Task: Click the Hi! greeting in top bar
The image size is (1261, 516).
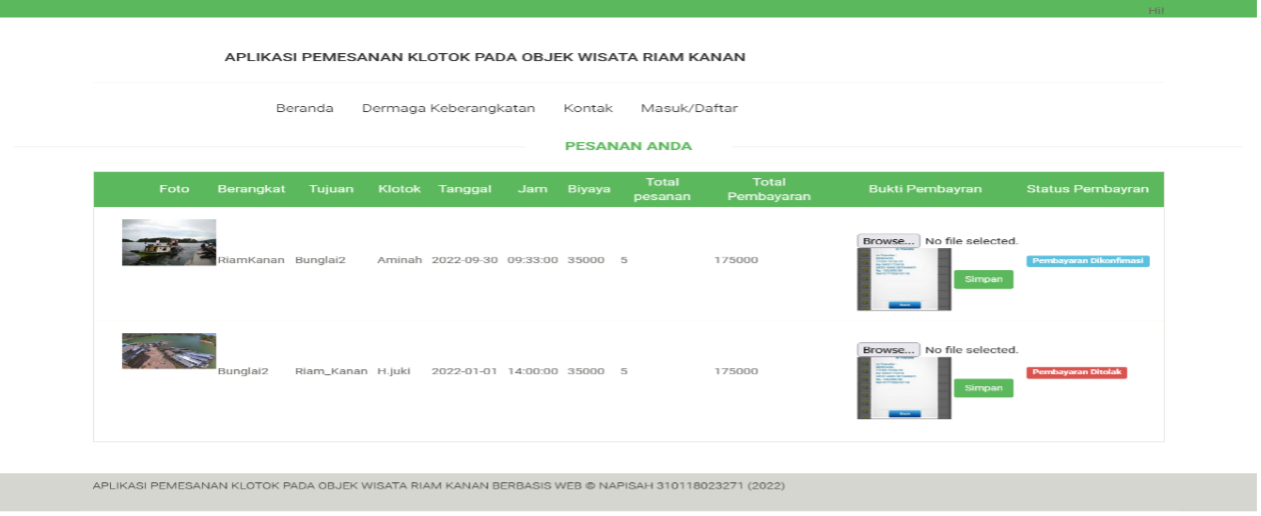Action: point(1156,10)
